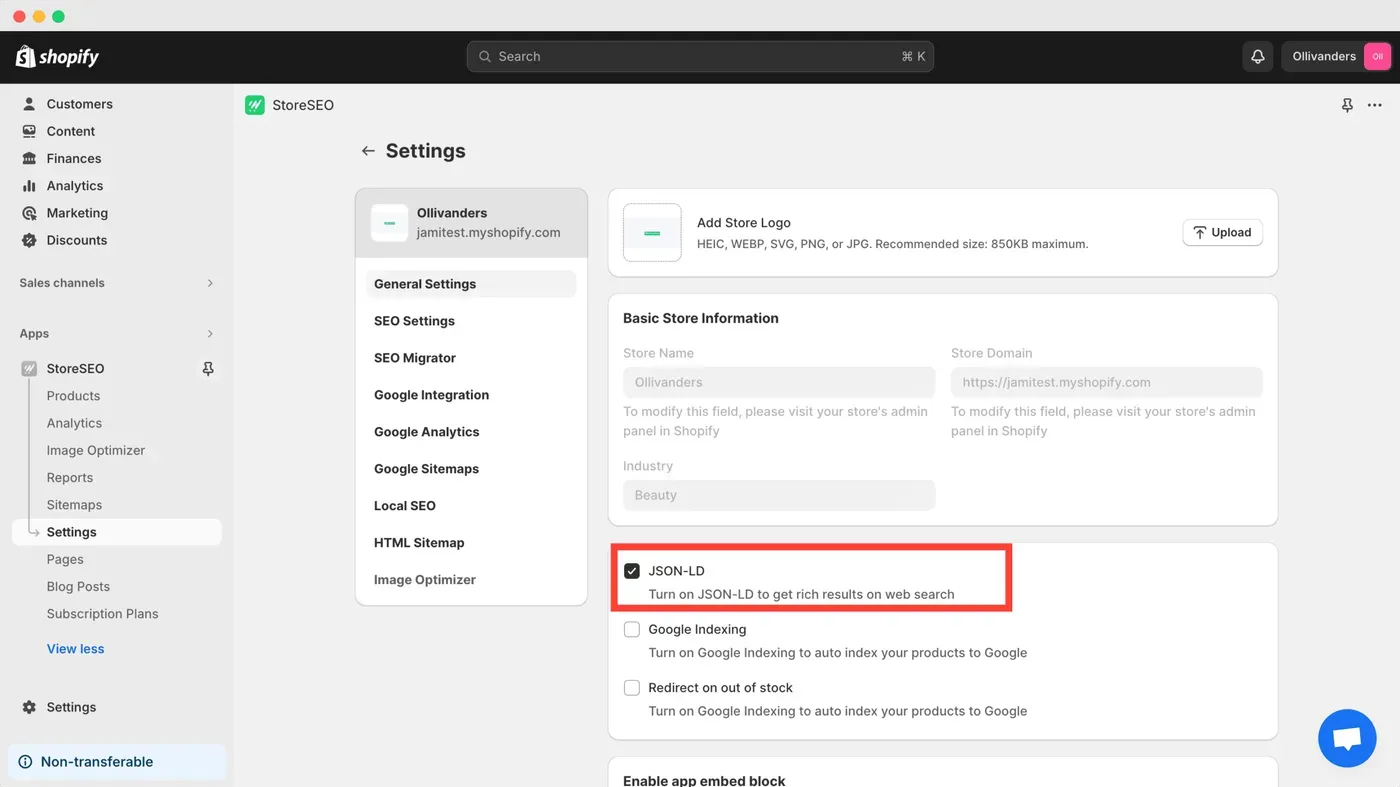Click the Enable app embed block heading
The width and height of the screenshot is (1400, 787).
704,780
